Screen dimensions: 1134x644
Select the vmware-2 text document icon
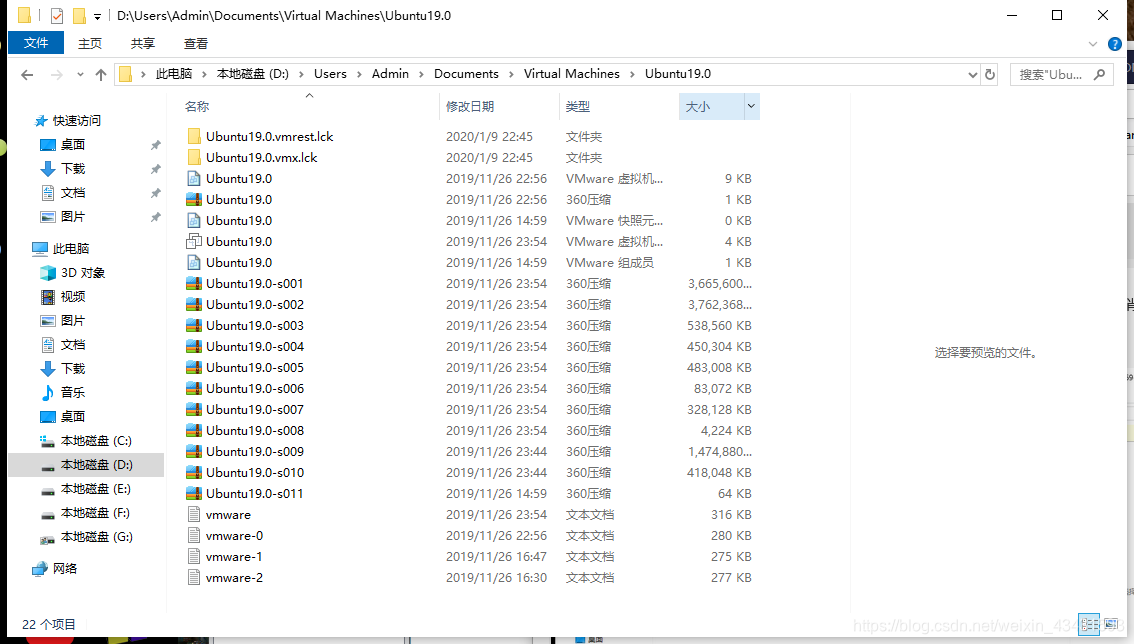point(194,577)
